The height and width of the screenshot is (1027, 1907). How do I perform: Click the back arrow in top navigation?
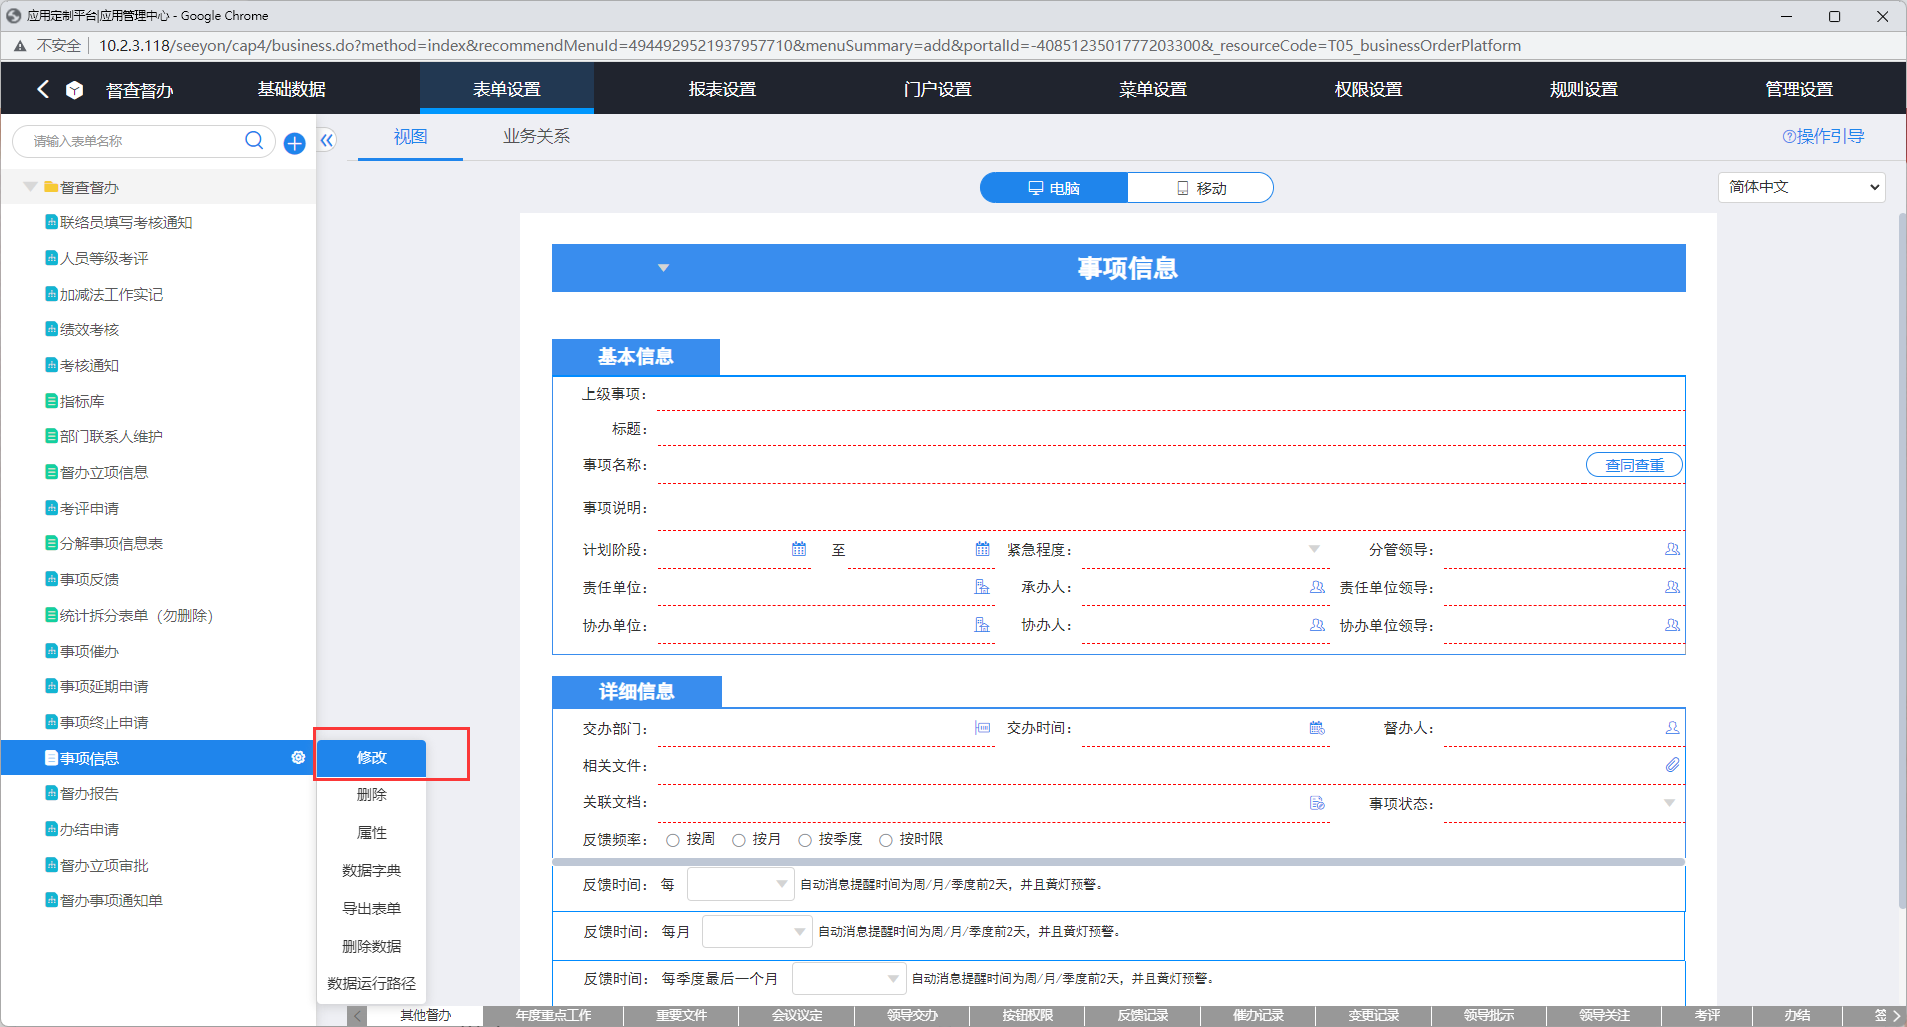[x=43, y=89]
